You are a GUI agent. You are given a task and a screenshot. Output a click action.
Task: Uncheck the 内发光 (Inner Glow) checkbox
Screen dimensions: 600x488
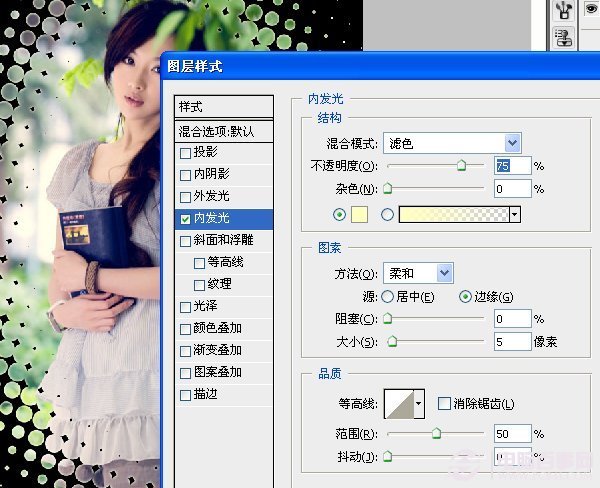pos(184,218)
